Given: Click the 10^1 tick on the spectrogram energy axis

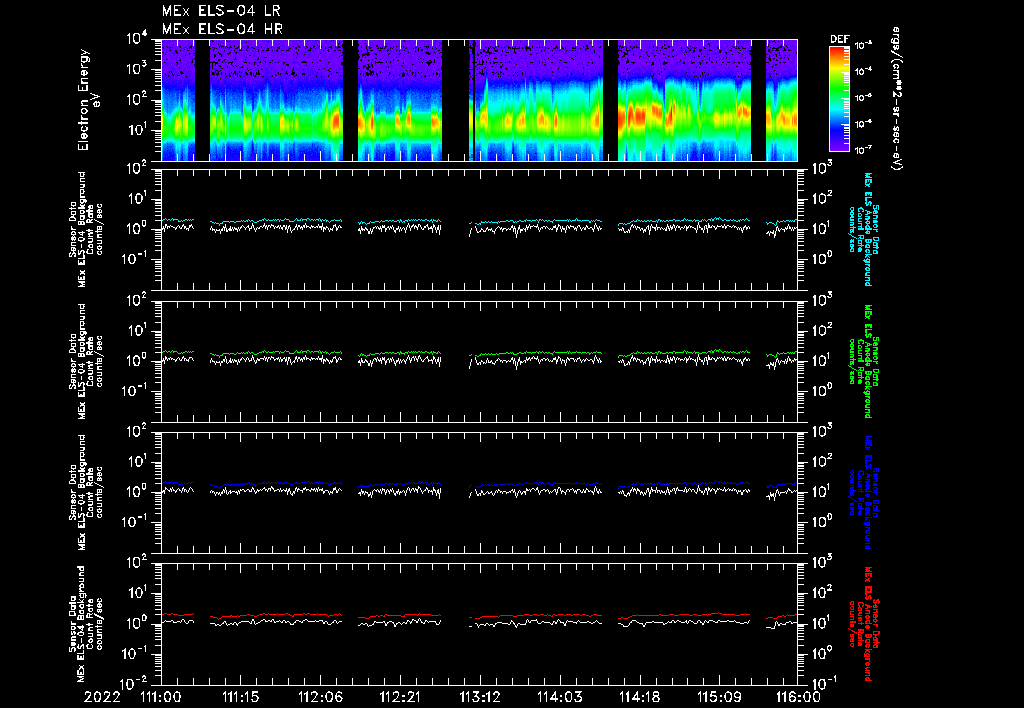Looking at the screenshot, I should click(136, 130).
